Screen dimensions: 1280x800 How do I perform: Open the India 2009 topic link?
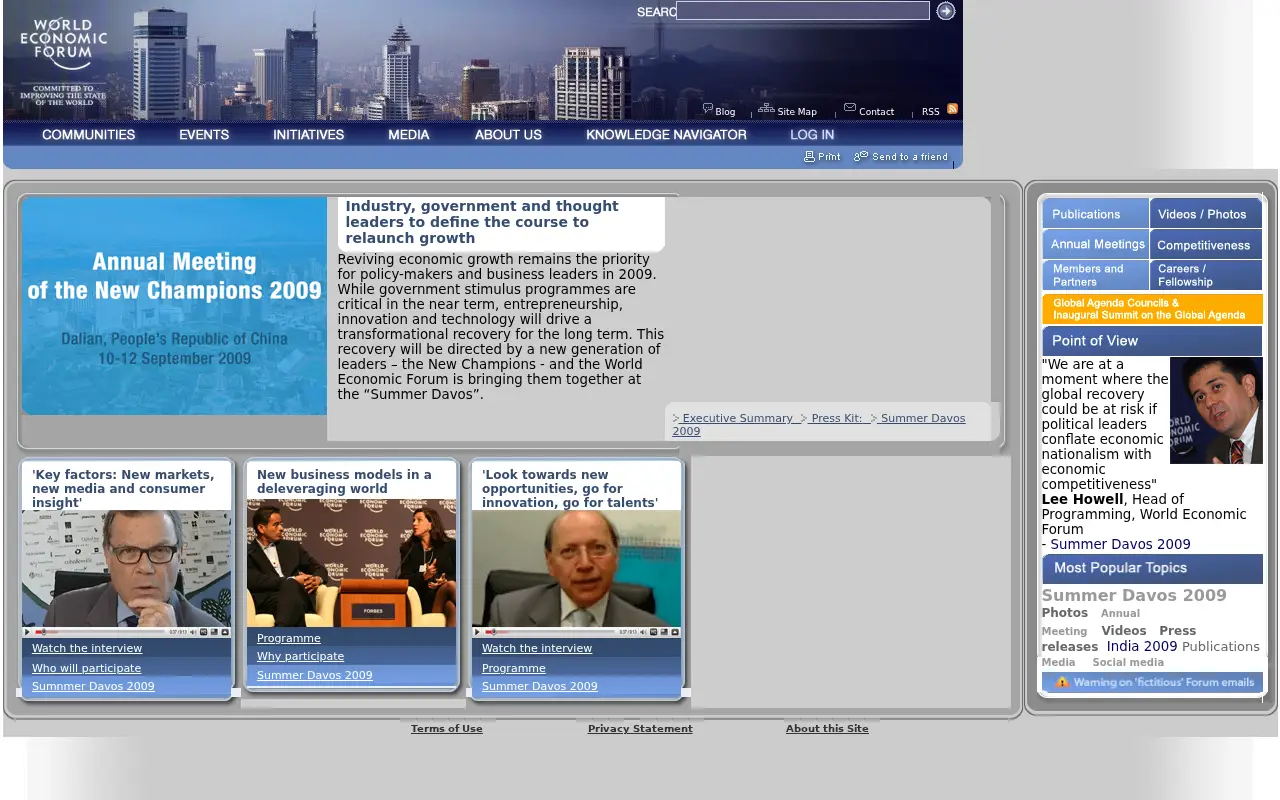[x=1142, y=646]
